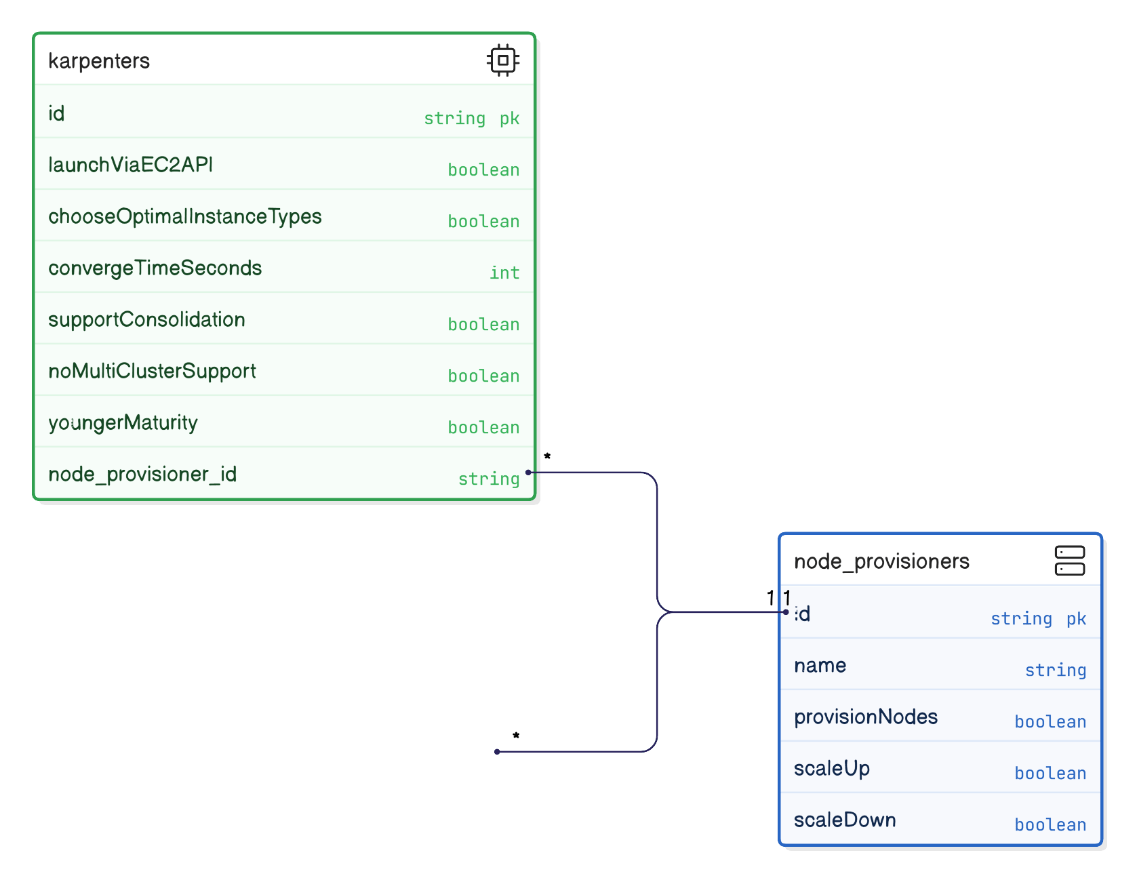
Task: Select the chooseOptimalInstanceTypes field
Action: pyautogui.click(x=284, y=216)
